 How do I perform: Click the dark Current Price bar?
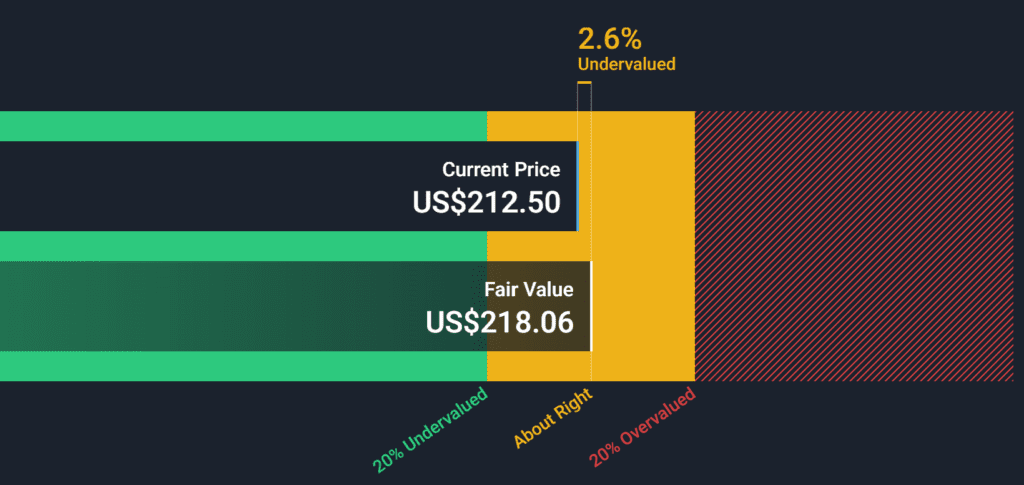click(x=289, y=186)
